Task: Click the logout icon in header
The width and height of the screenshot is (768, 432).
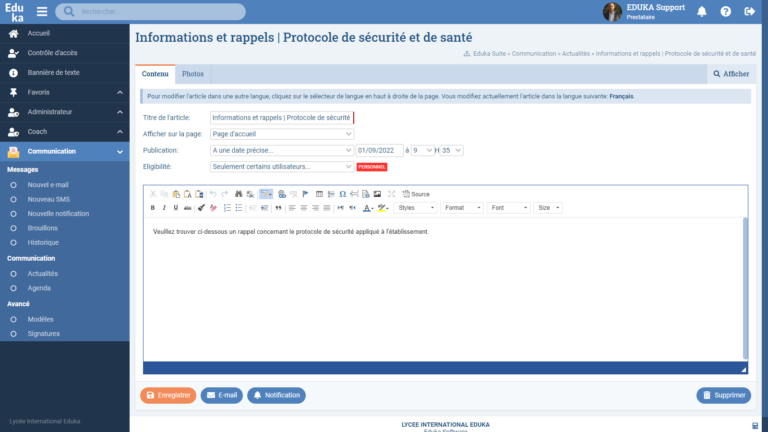Action: point(749,12)
